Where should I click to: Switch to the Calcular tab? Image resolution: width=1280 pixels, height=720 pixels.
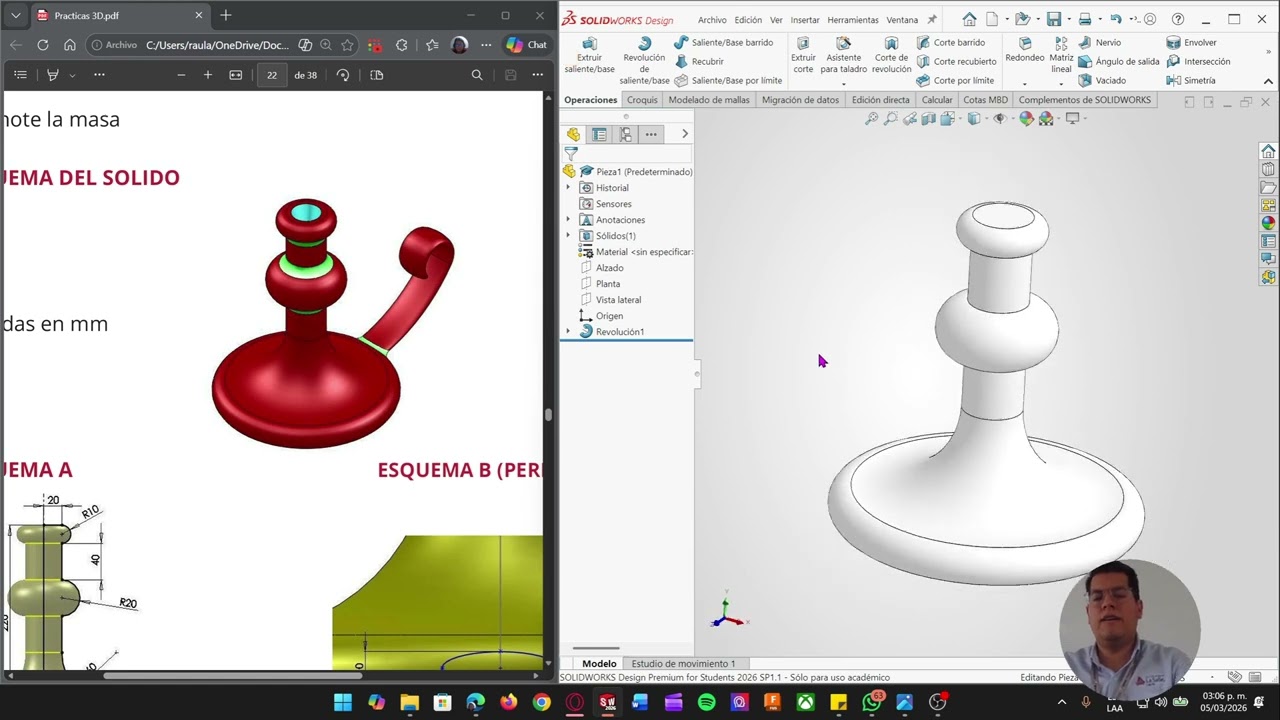(x=937, y=100)
